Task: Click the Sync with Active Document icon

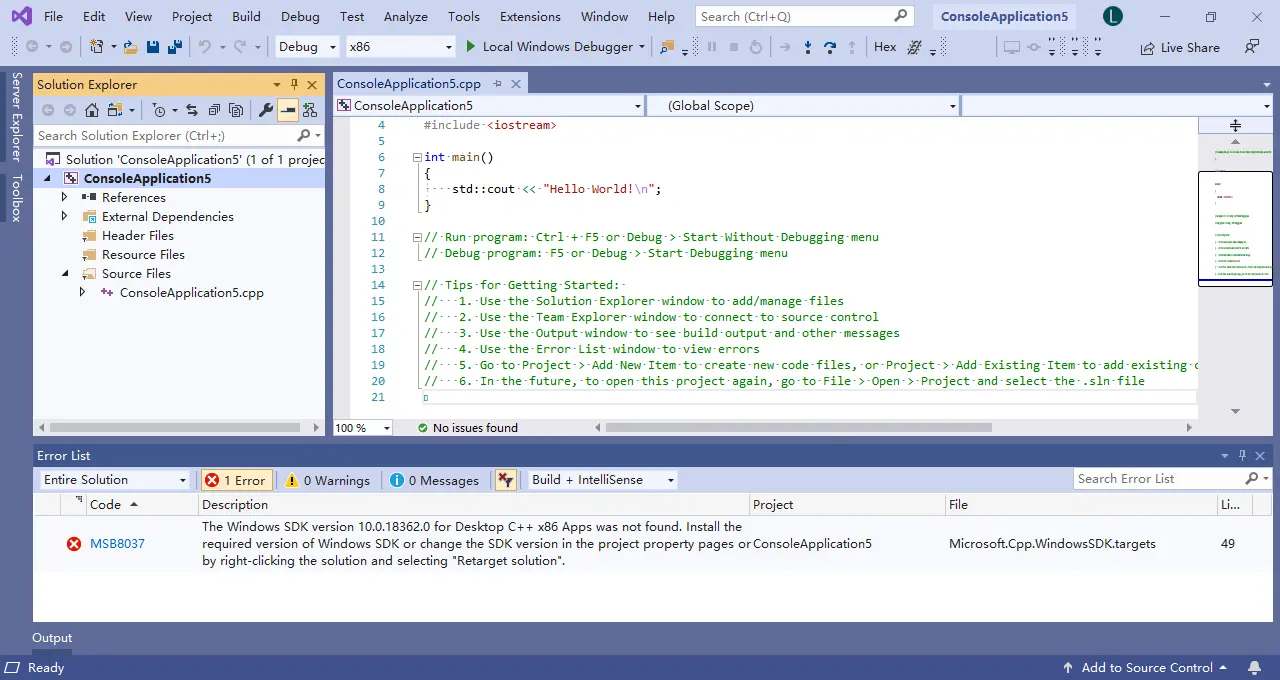Action: pos(192,110)
